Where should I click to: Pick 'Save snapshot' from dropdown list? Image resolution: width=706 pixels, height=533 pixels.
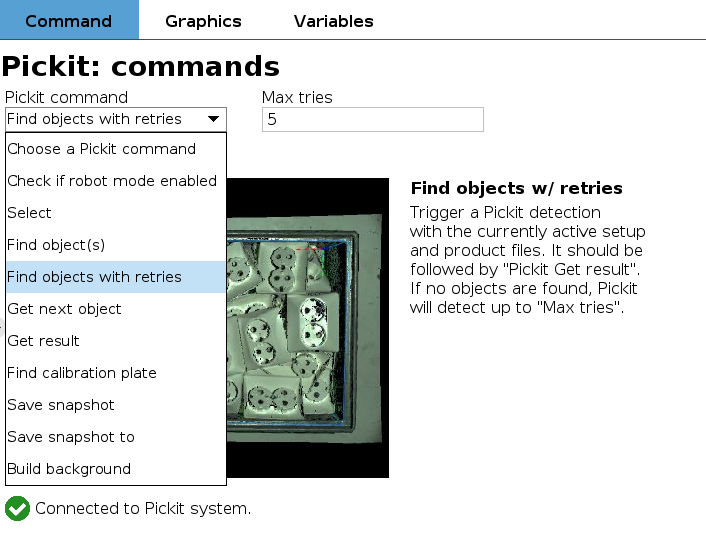[61, 405]
